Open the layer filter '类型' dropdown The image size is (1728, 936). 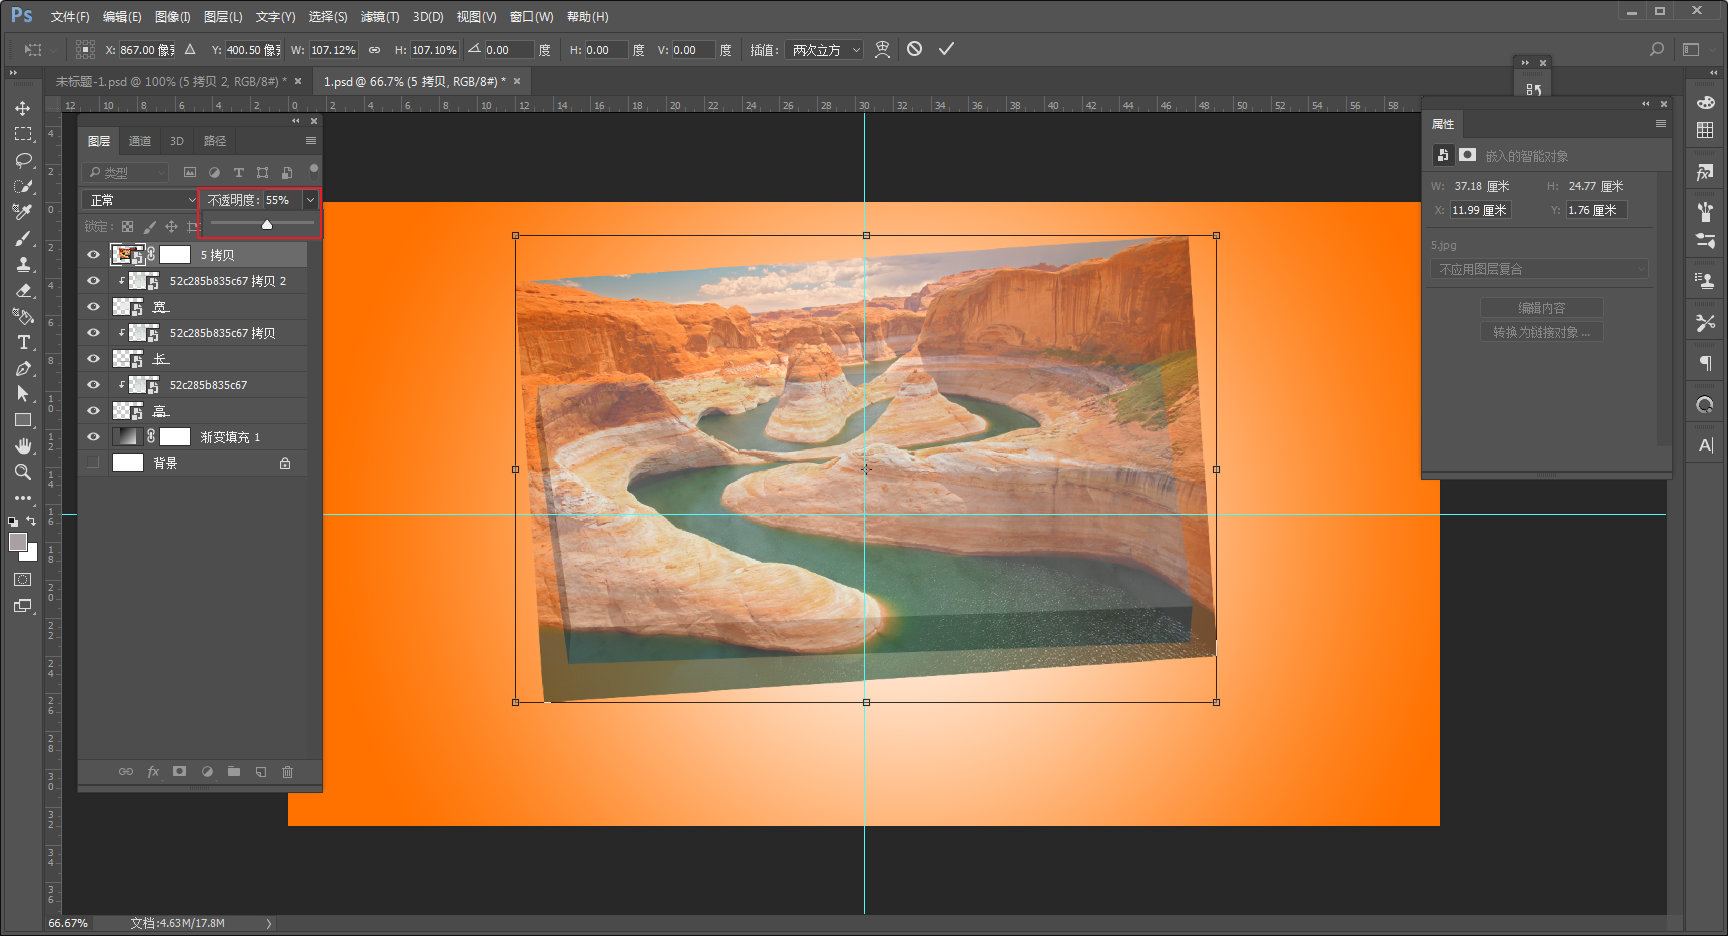127,173
